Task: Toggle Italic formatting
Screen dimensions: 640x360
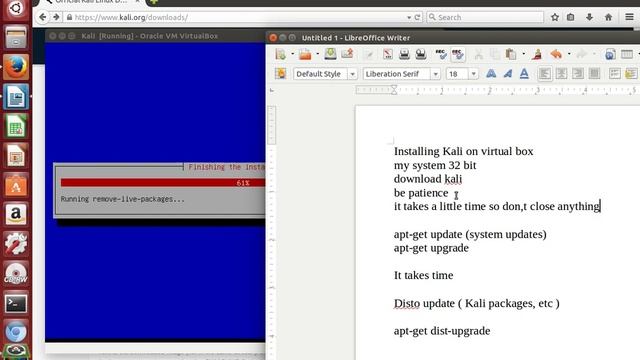Action: pos(508,74)
